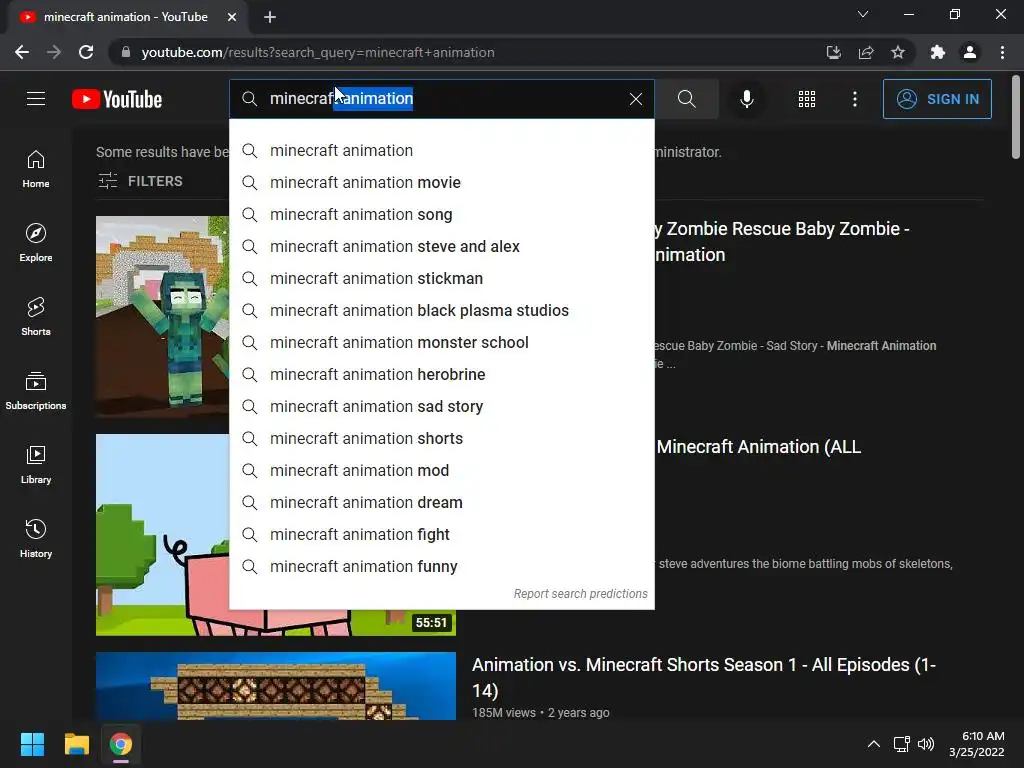
Task: Select 'minecraft animation sad story' suggestion
Action: [x=442, y=406]
